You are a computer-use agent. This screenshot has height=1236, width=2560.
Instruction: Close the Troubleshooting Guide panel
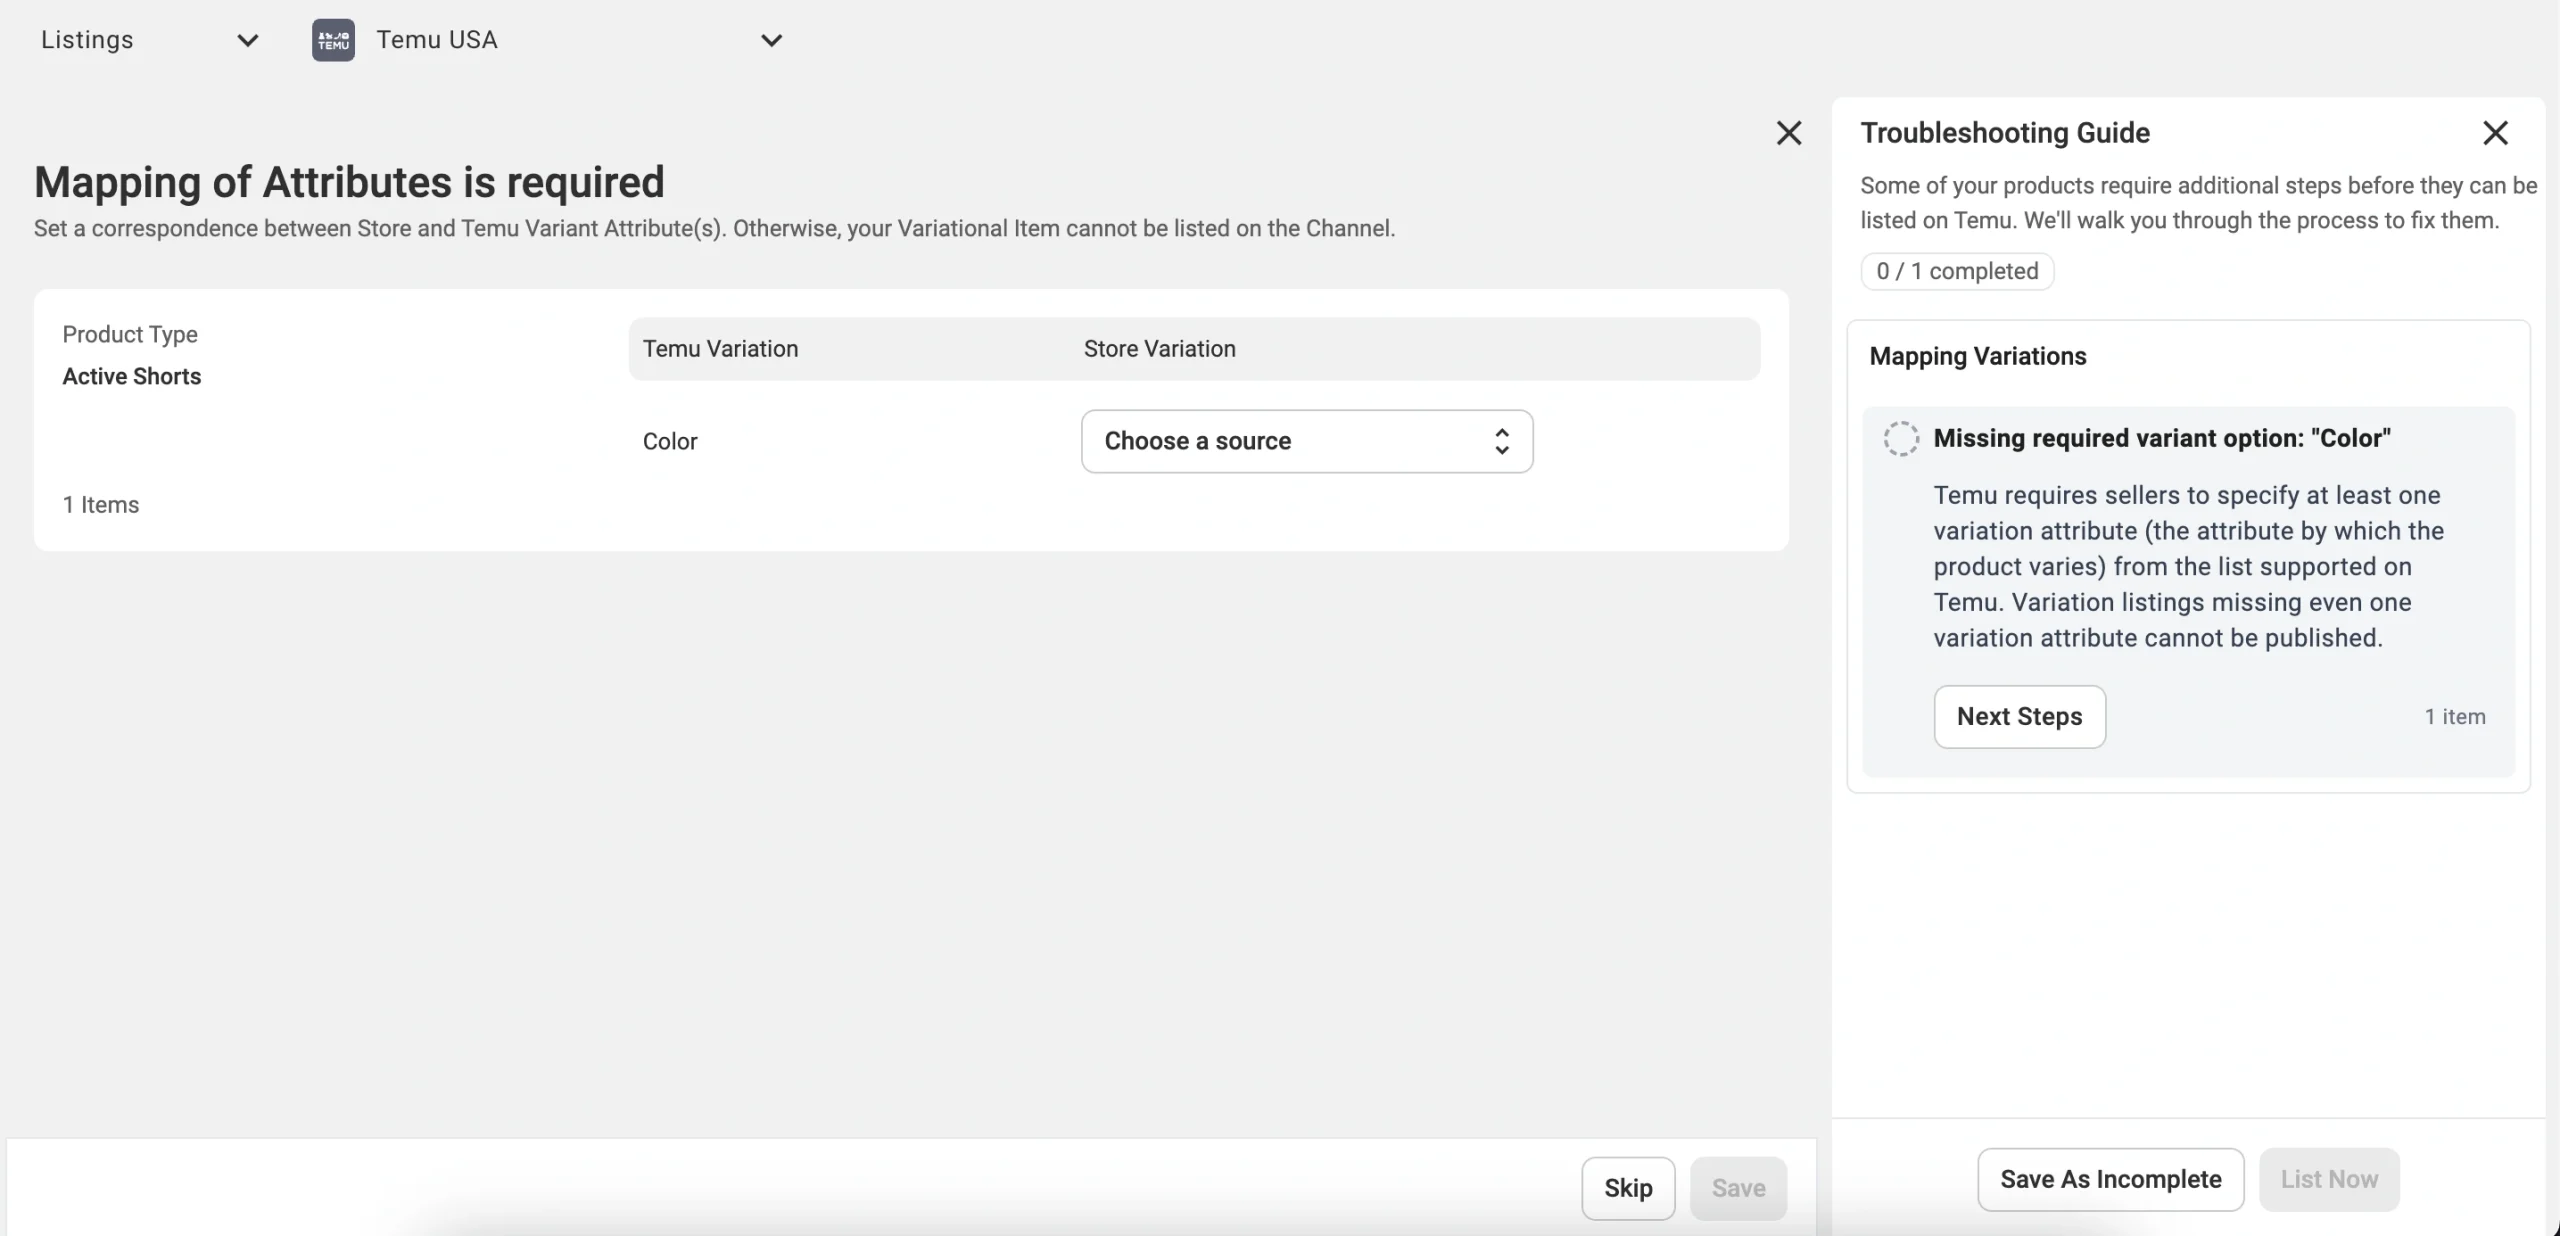tap(2495, 133)
